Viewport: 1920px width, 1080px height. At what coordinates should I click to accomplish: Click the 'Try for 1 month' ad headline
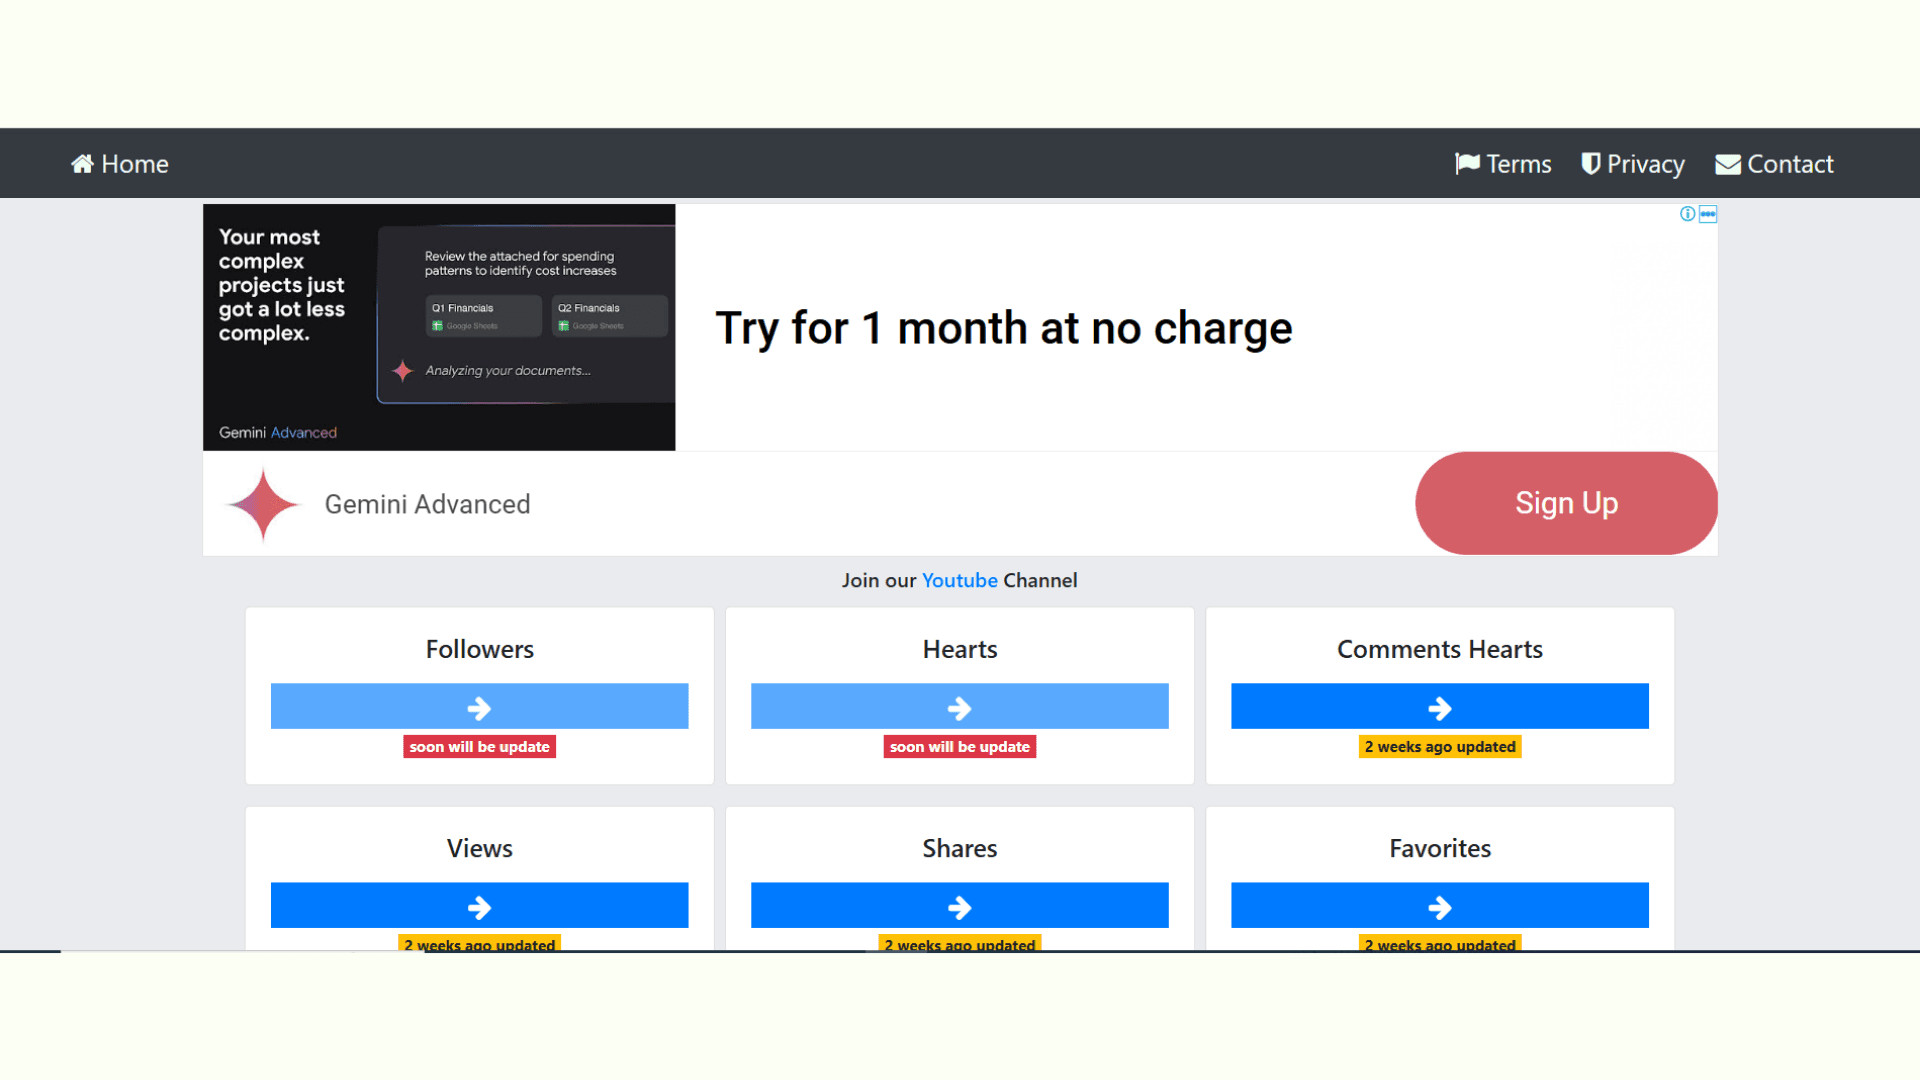(1004, 328)
